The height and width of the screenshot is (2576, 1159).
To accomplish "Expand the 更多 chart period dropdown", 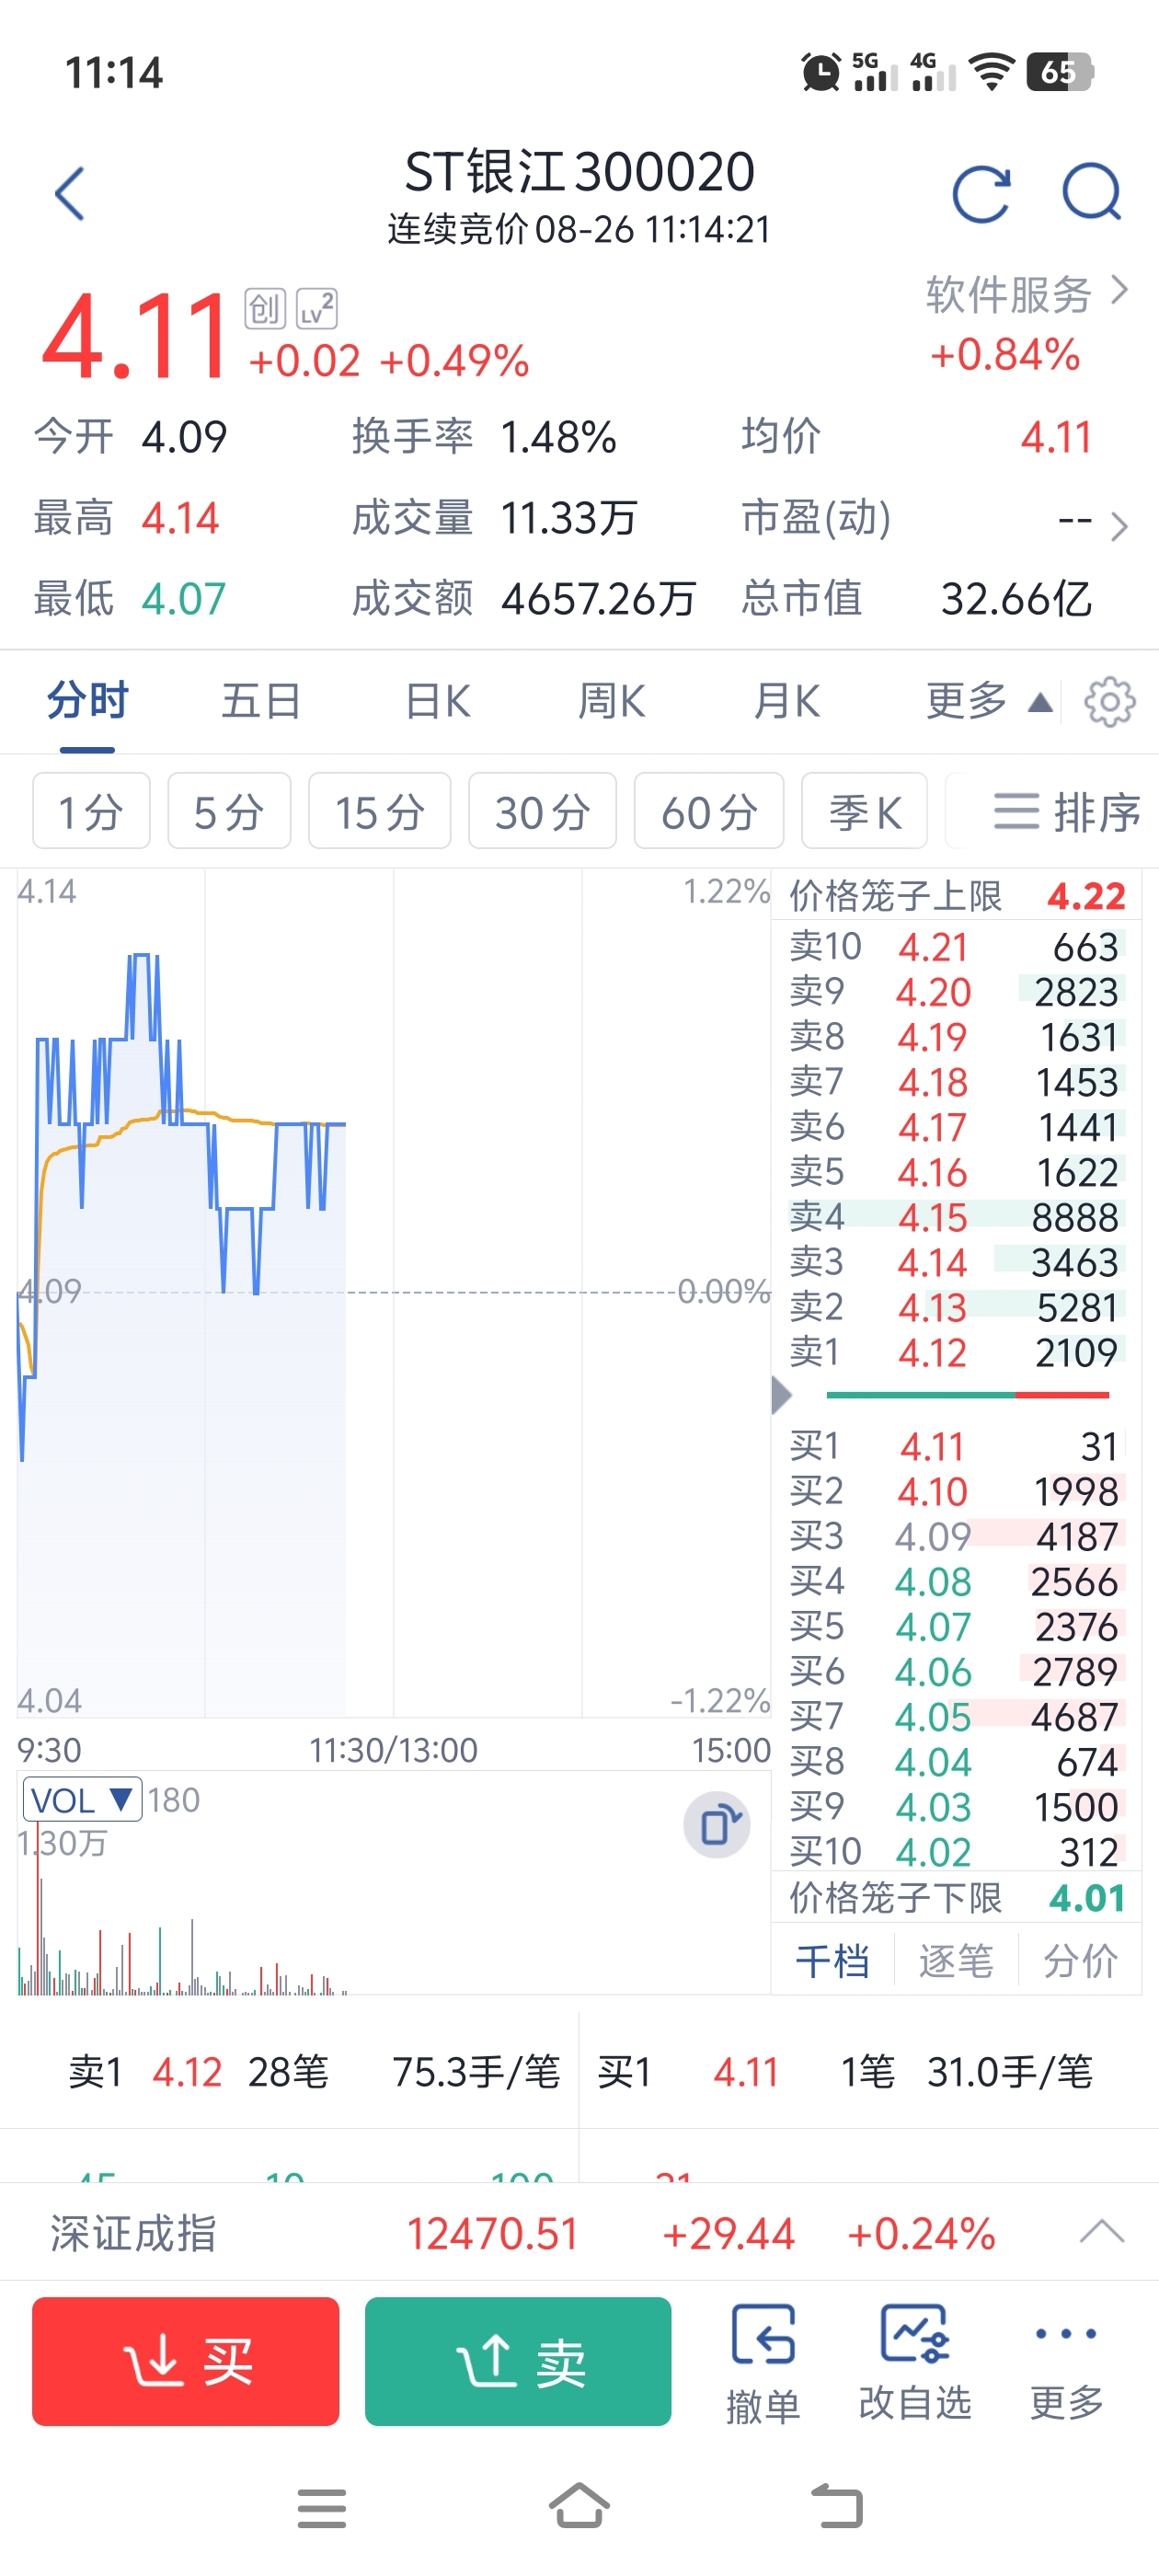I will pos(988,701).
